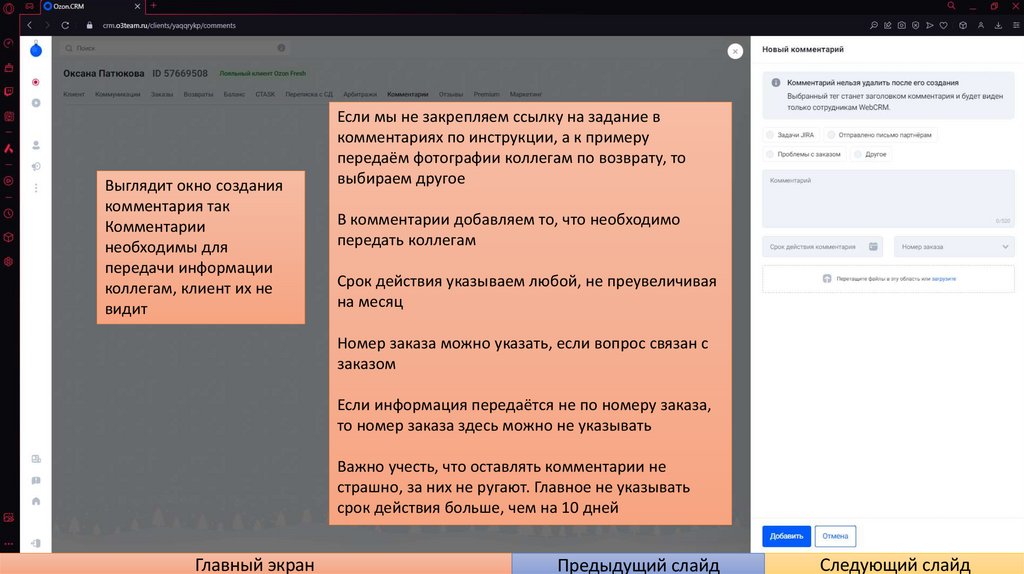Click the "Отмена" button
This screenshot has width=1024, height=574.
(835, 536)
